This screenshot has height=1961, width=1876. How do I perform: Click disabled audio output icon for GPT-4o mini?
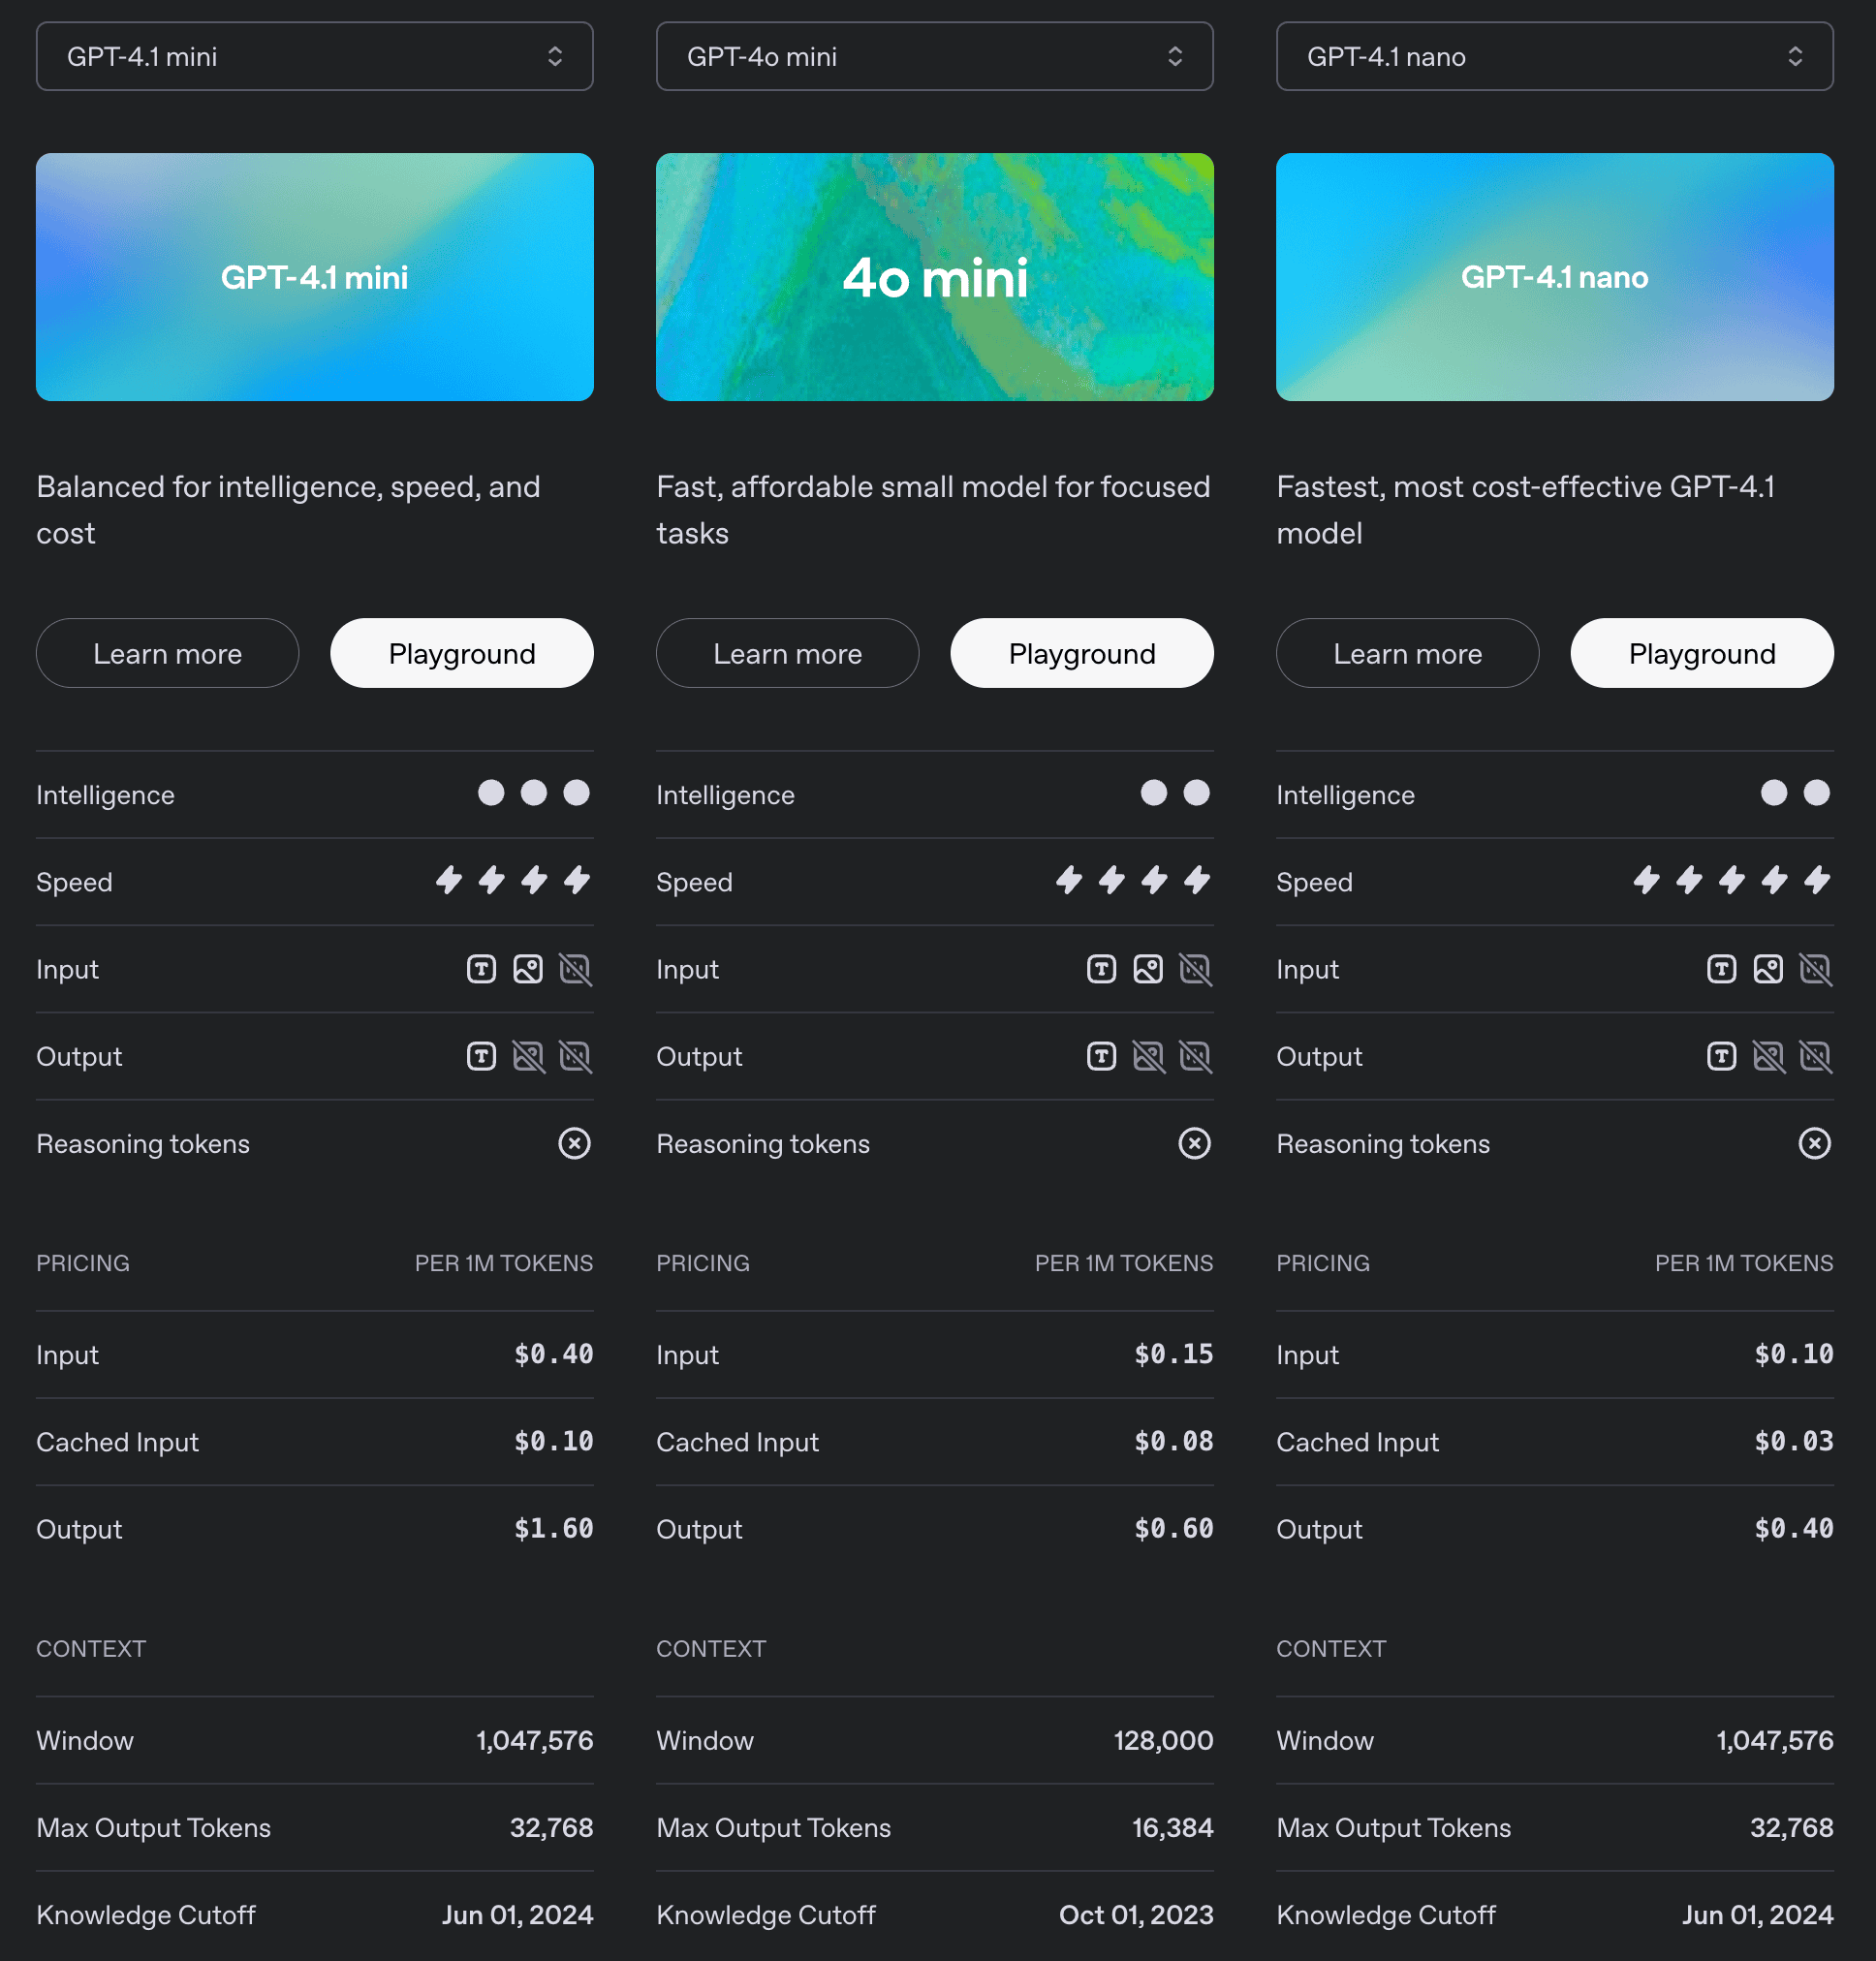(x=1195, y=1056)
